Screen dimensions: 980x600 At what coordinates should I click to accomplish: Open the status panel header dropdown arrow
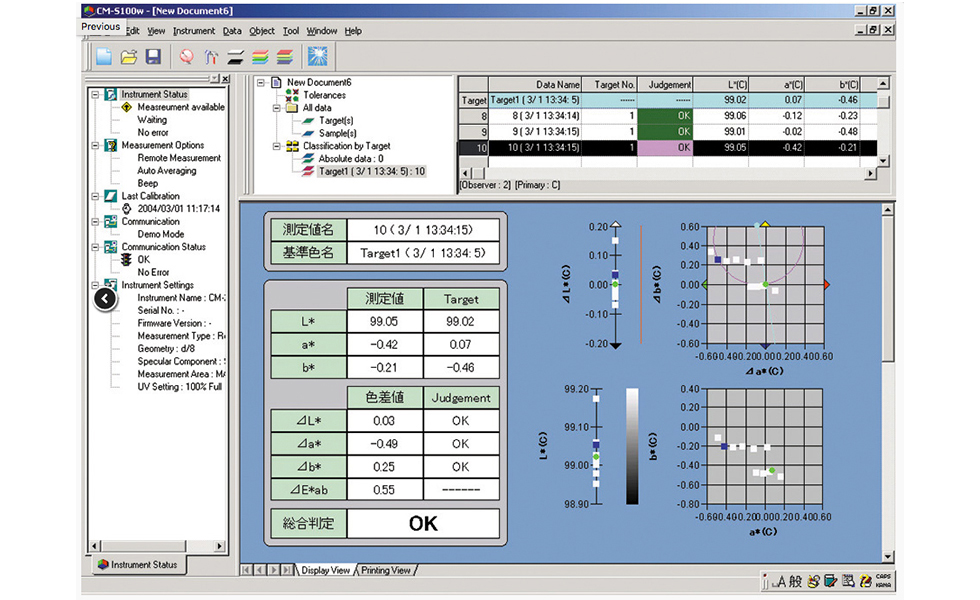click(214, 78)
